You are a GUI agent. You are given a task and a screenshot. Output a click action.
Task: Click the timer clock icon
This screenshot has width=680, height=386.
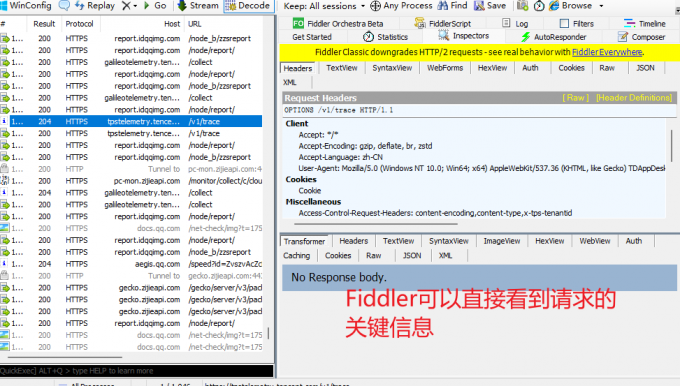point(539,6)
